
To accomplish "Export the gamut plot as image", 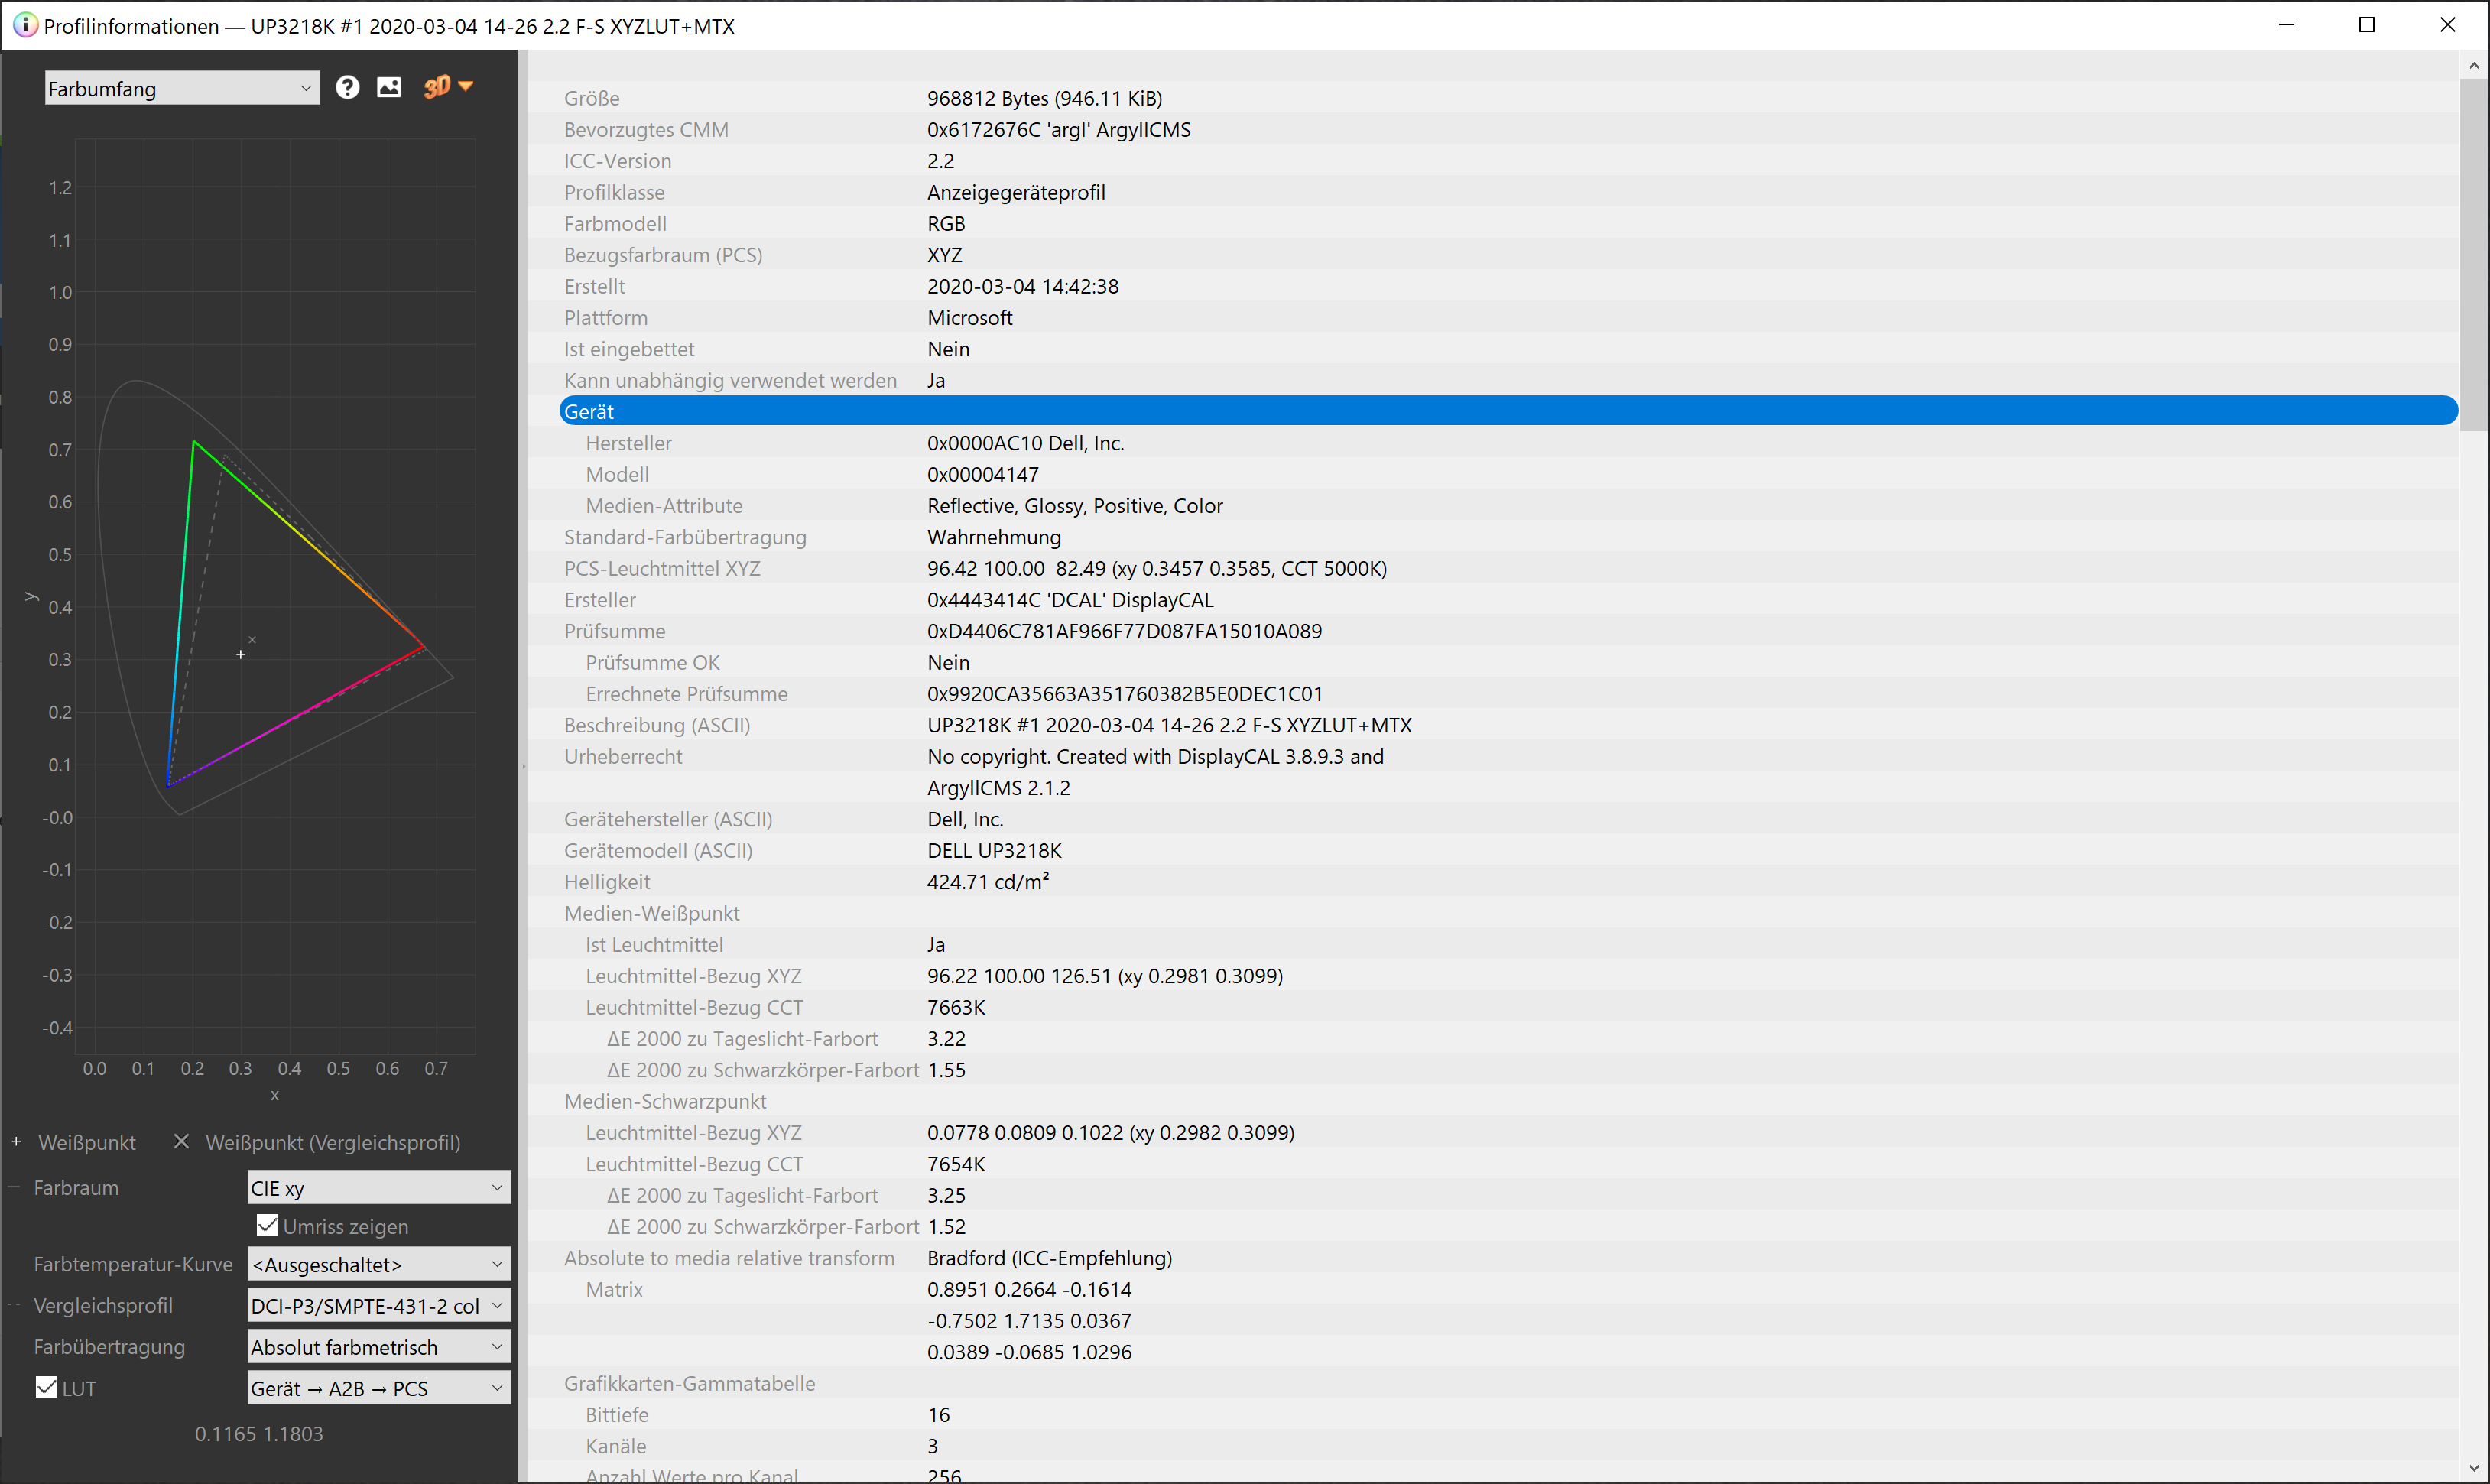I will tap(390, 87).
